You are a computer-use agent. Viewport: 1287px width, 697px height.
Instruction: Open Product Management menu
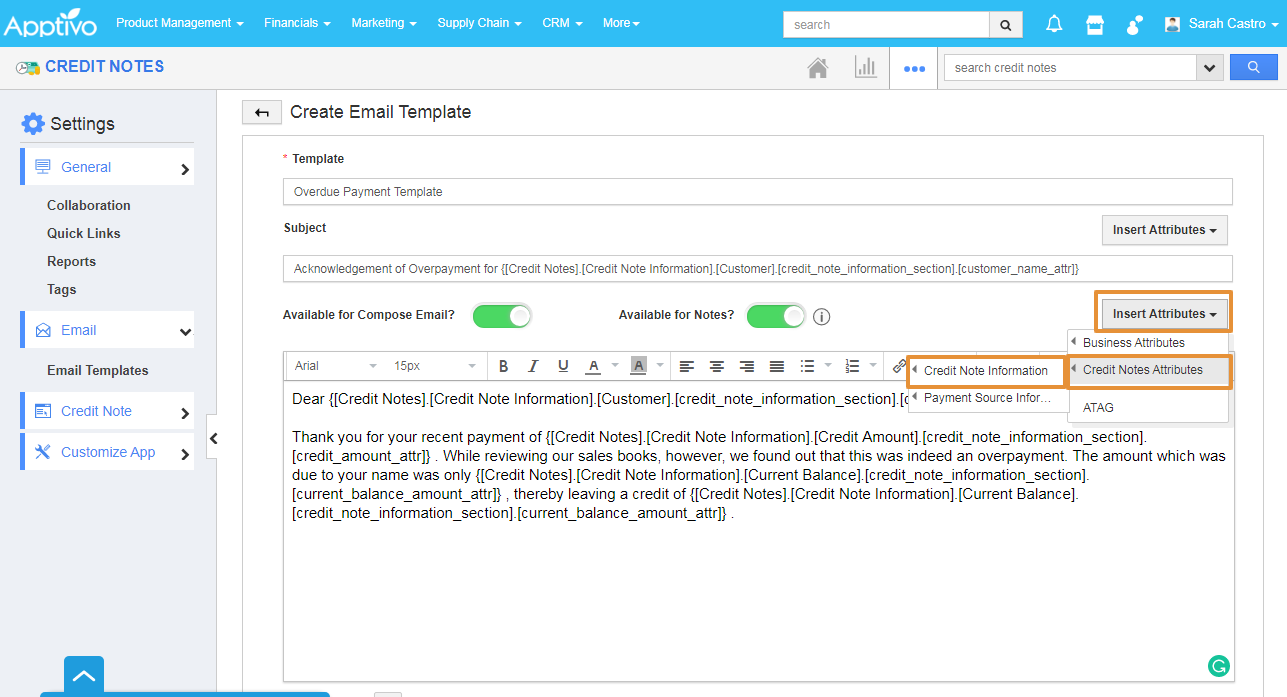coord(180,23)
